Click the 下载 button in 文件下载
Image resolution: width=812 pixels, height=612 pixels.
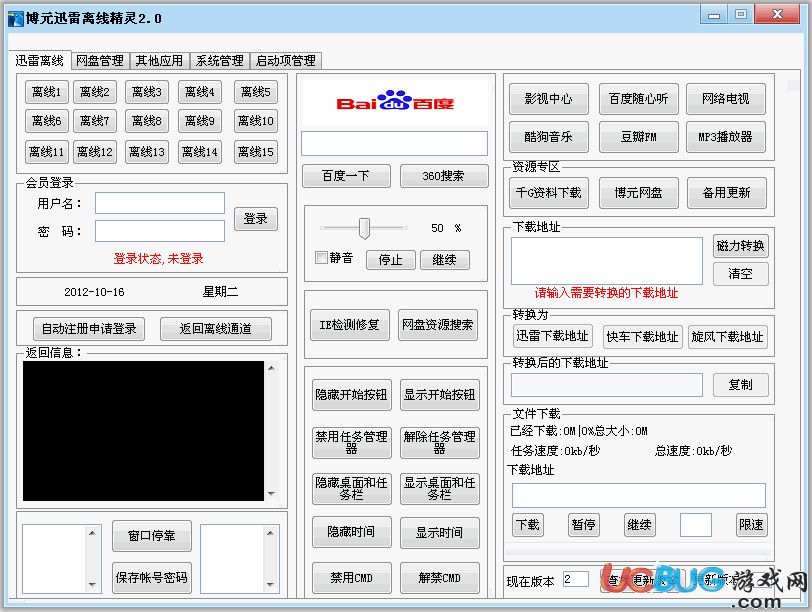(x=528, y=526)
